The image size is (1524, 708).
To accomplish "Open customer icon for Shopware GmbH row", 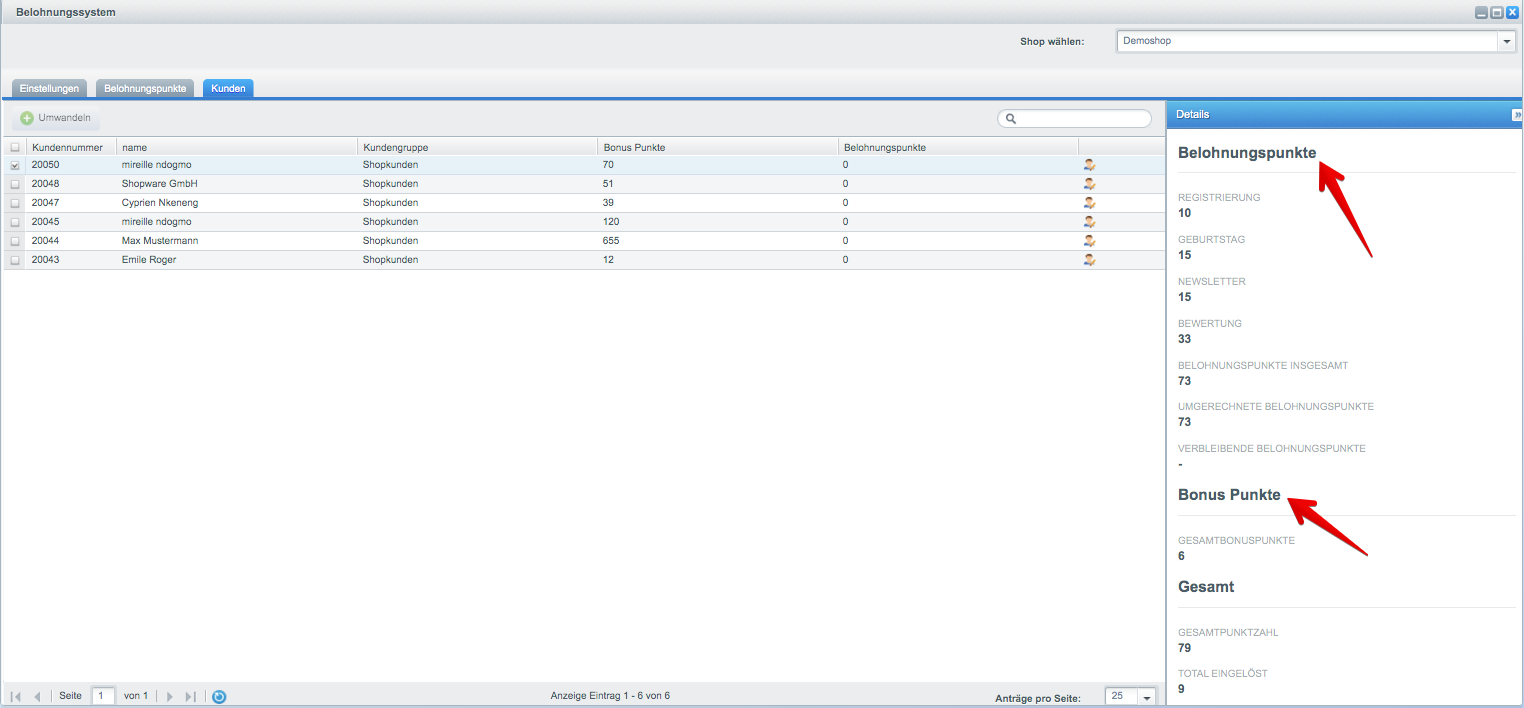I will click(x=1089, y=184).
